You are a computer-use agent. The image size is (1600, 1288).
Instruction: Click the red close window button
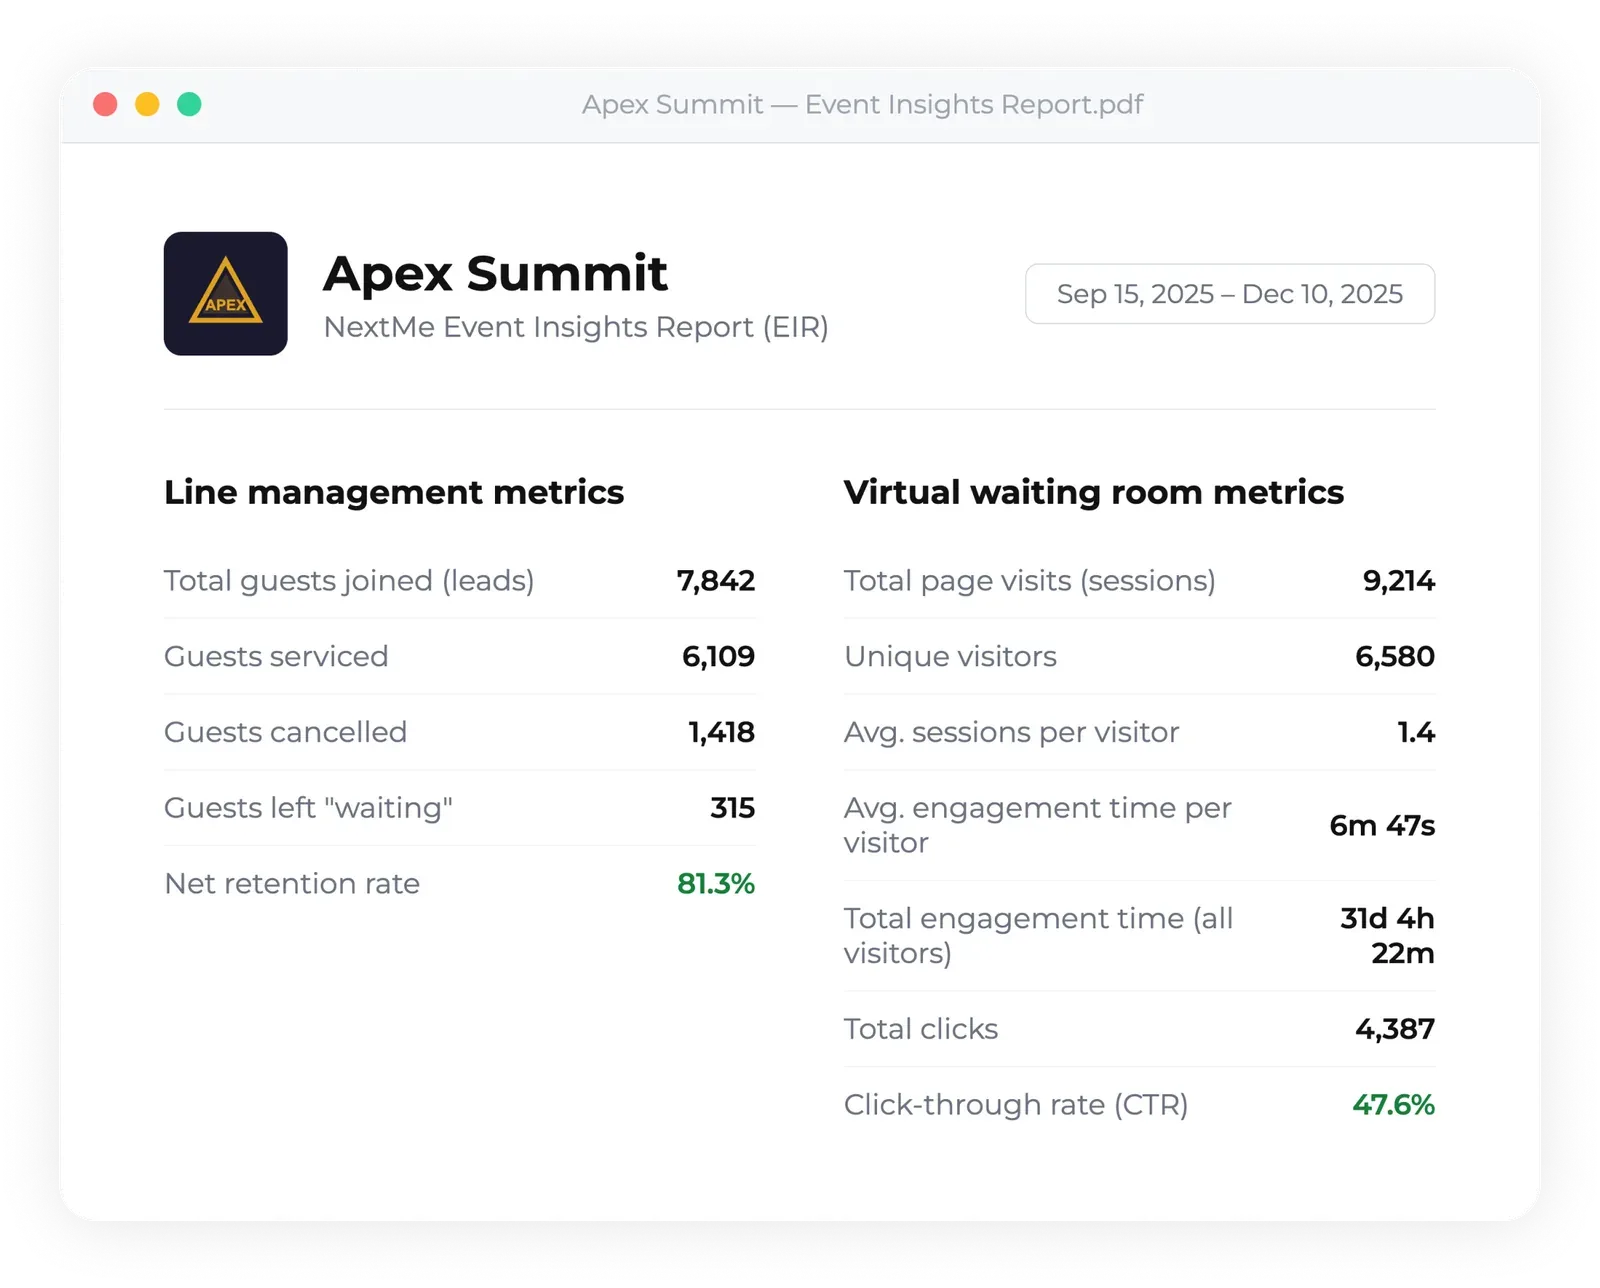[x=105, y=104]
